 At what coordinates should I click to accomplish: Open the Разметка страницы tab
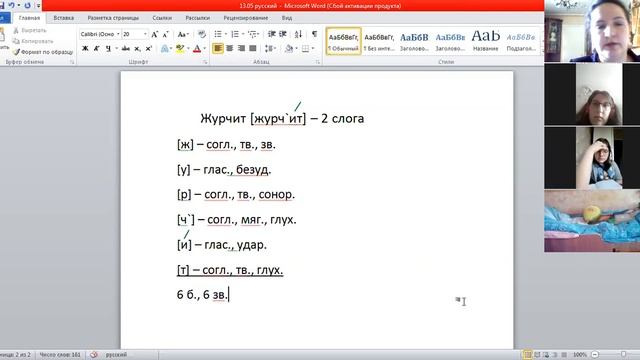pos(113,18)
